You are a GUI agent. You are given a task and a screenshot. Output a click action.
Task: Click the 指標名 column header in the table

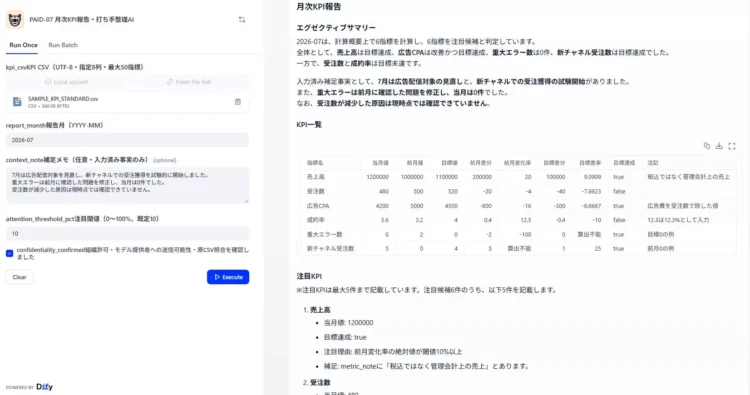[315, 163]
